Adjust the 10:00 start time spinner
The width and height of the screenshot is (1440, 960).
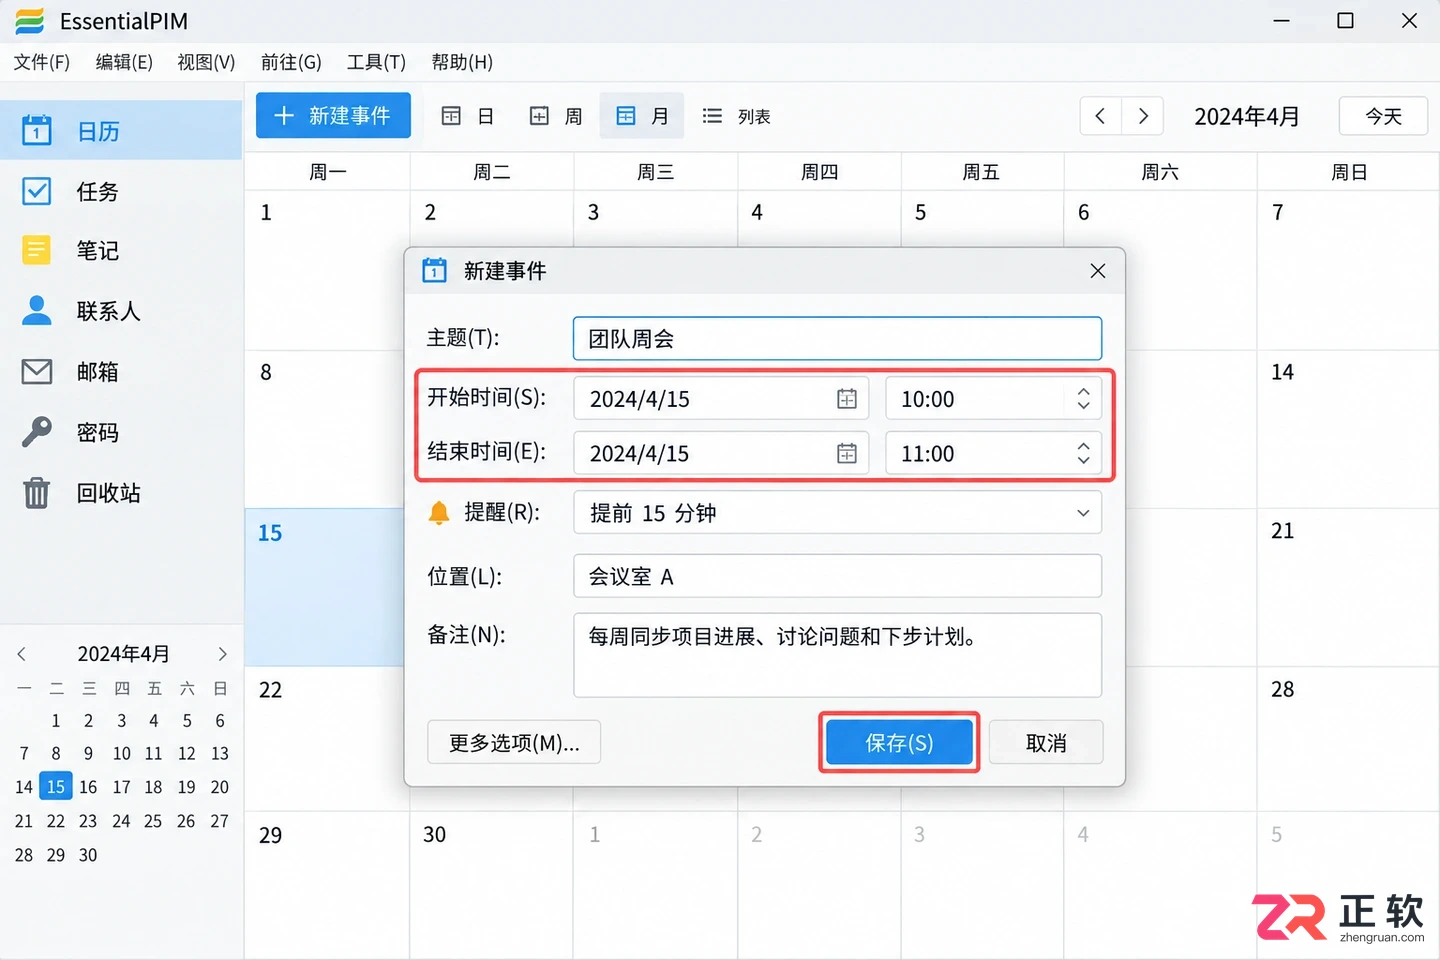tap(1083, 399)
